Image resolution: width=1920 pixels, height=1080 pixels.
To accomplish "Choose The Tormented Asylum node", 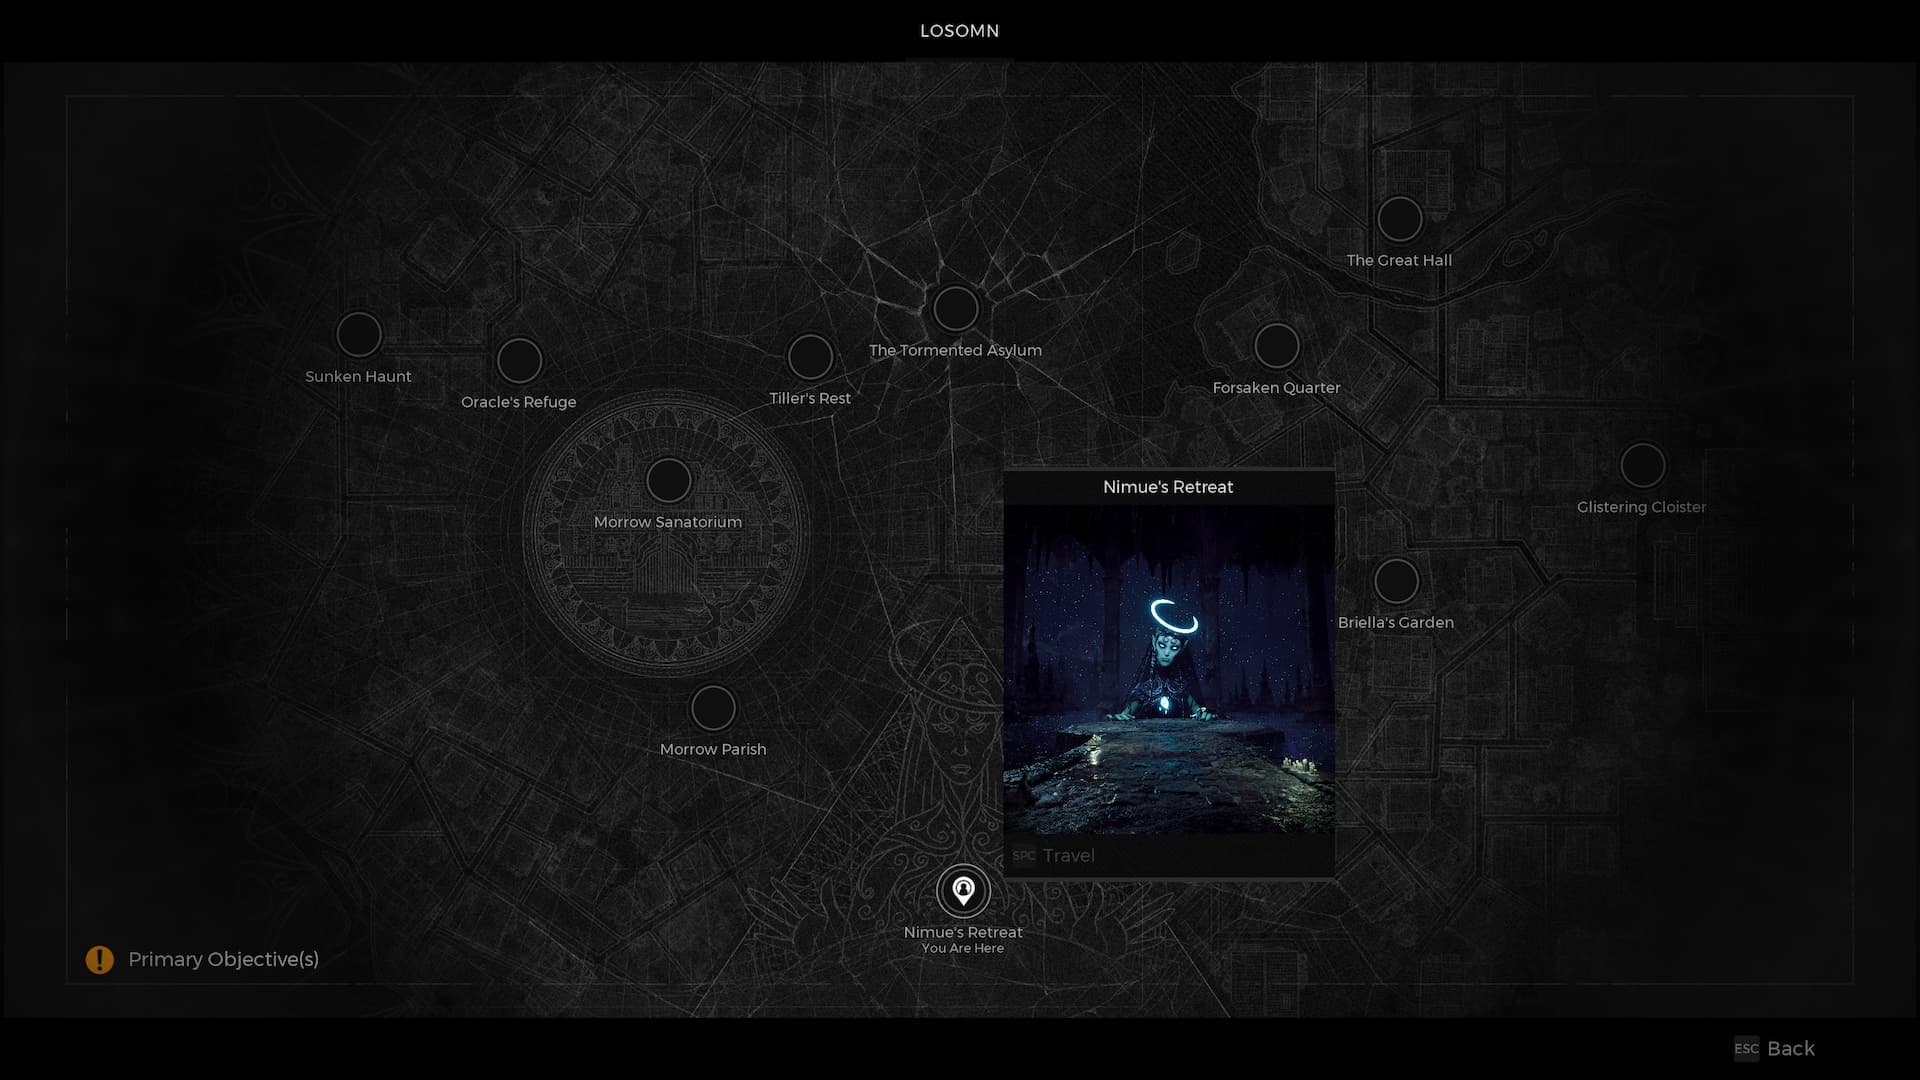I will point(955,309).
